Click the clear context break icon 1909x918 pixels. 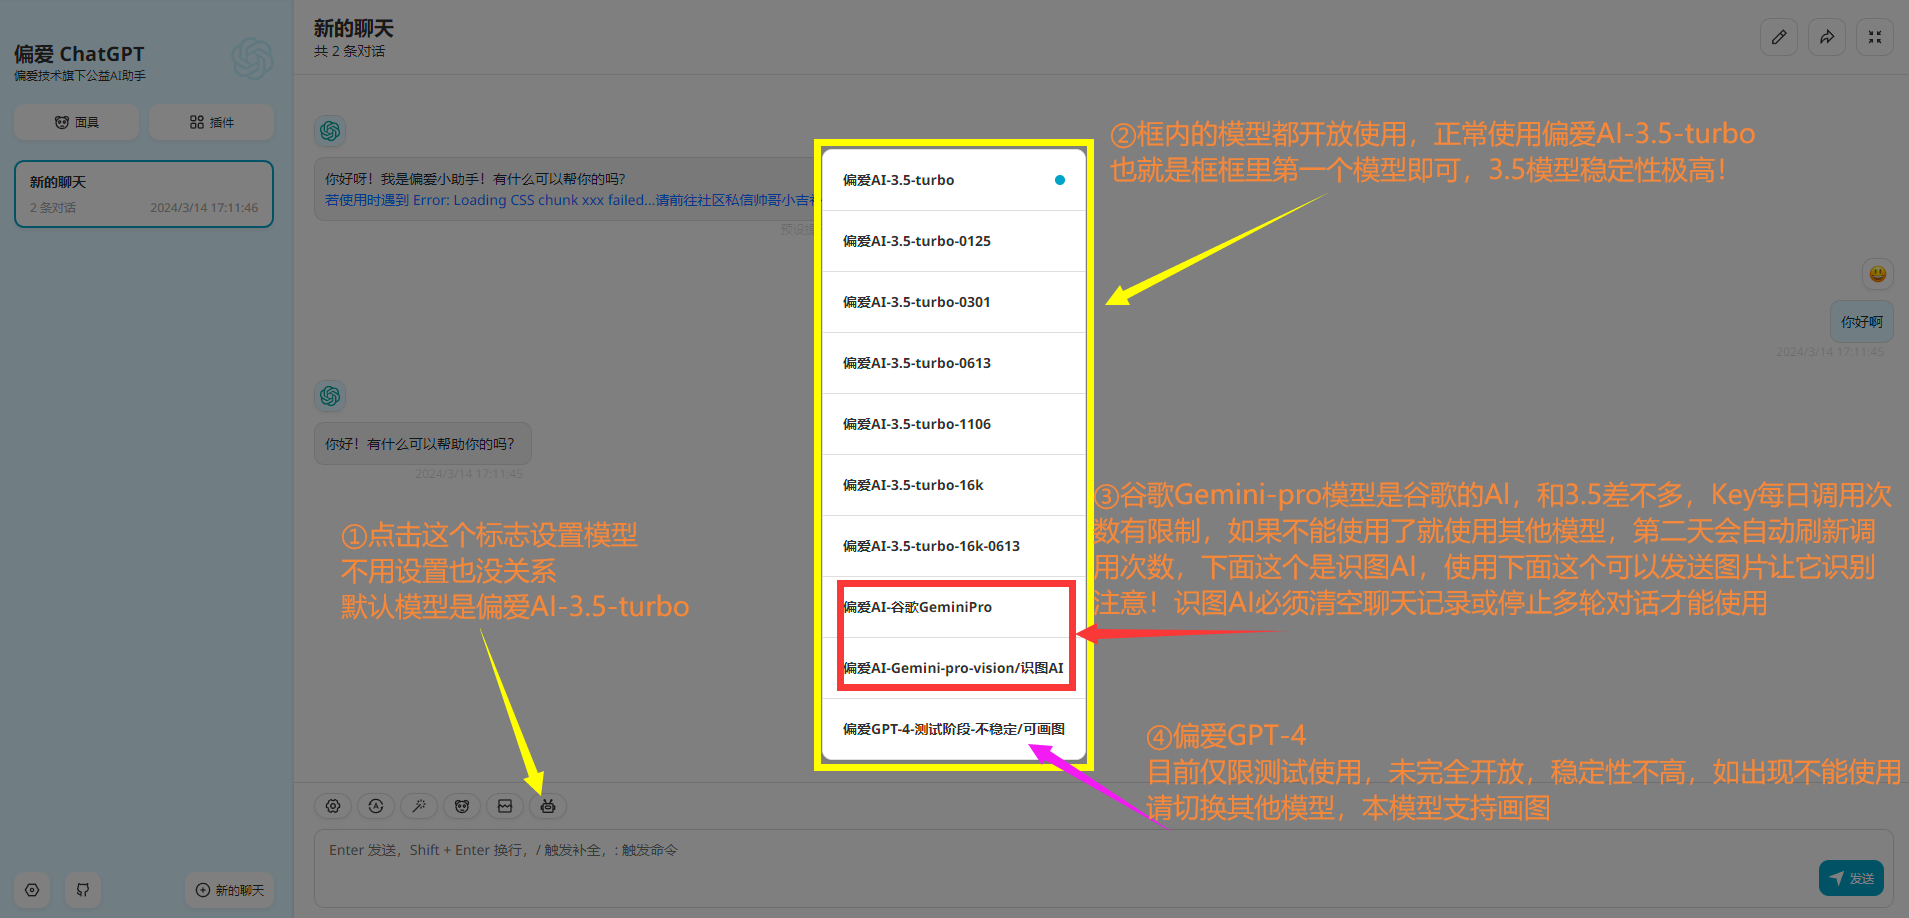[x=505, y=806]
